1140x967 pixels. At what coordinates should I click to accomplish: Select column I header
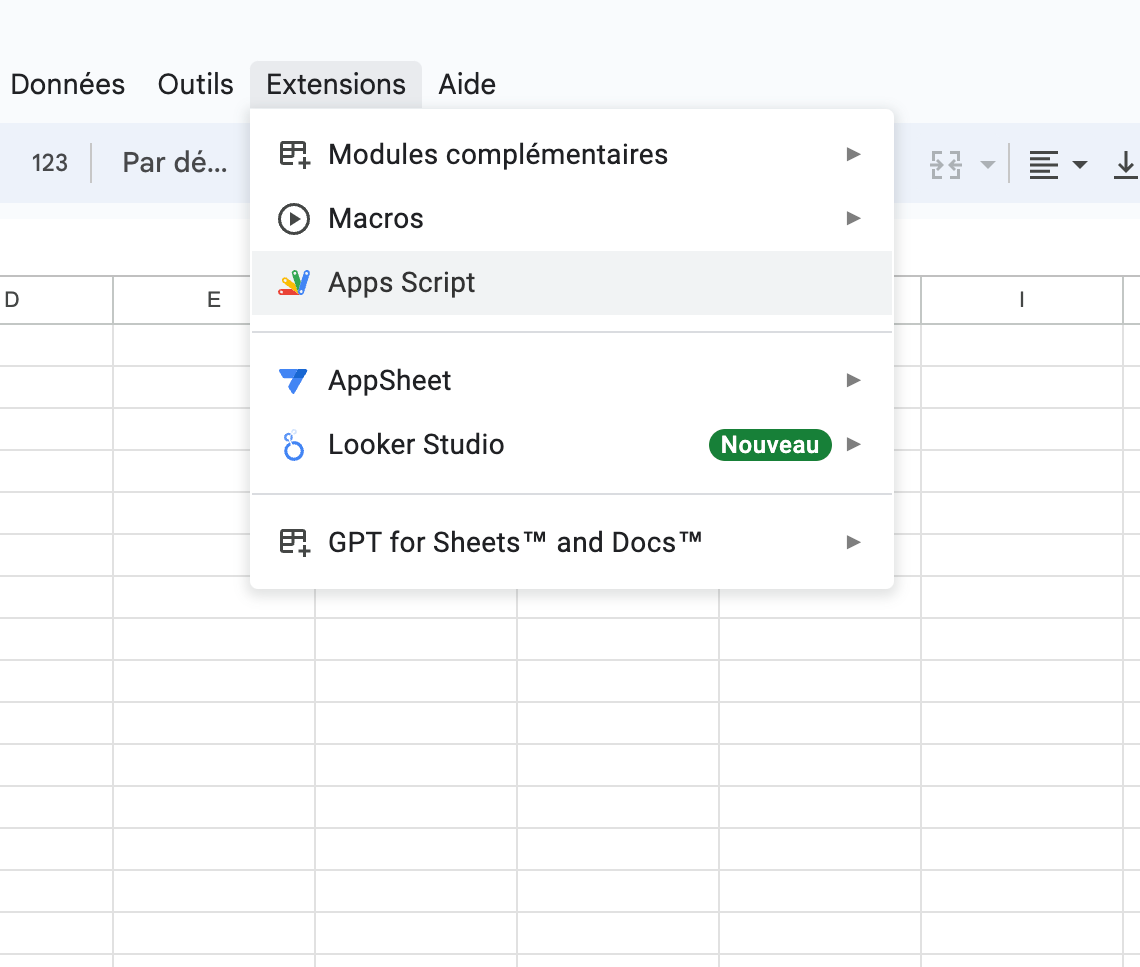[x=1021, y=300]
